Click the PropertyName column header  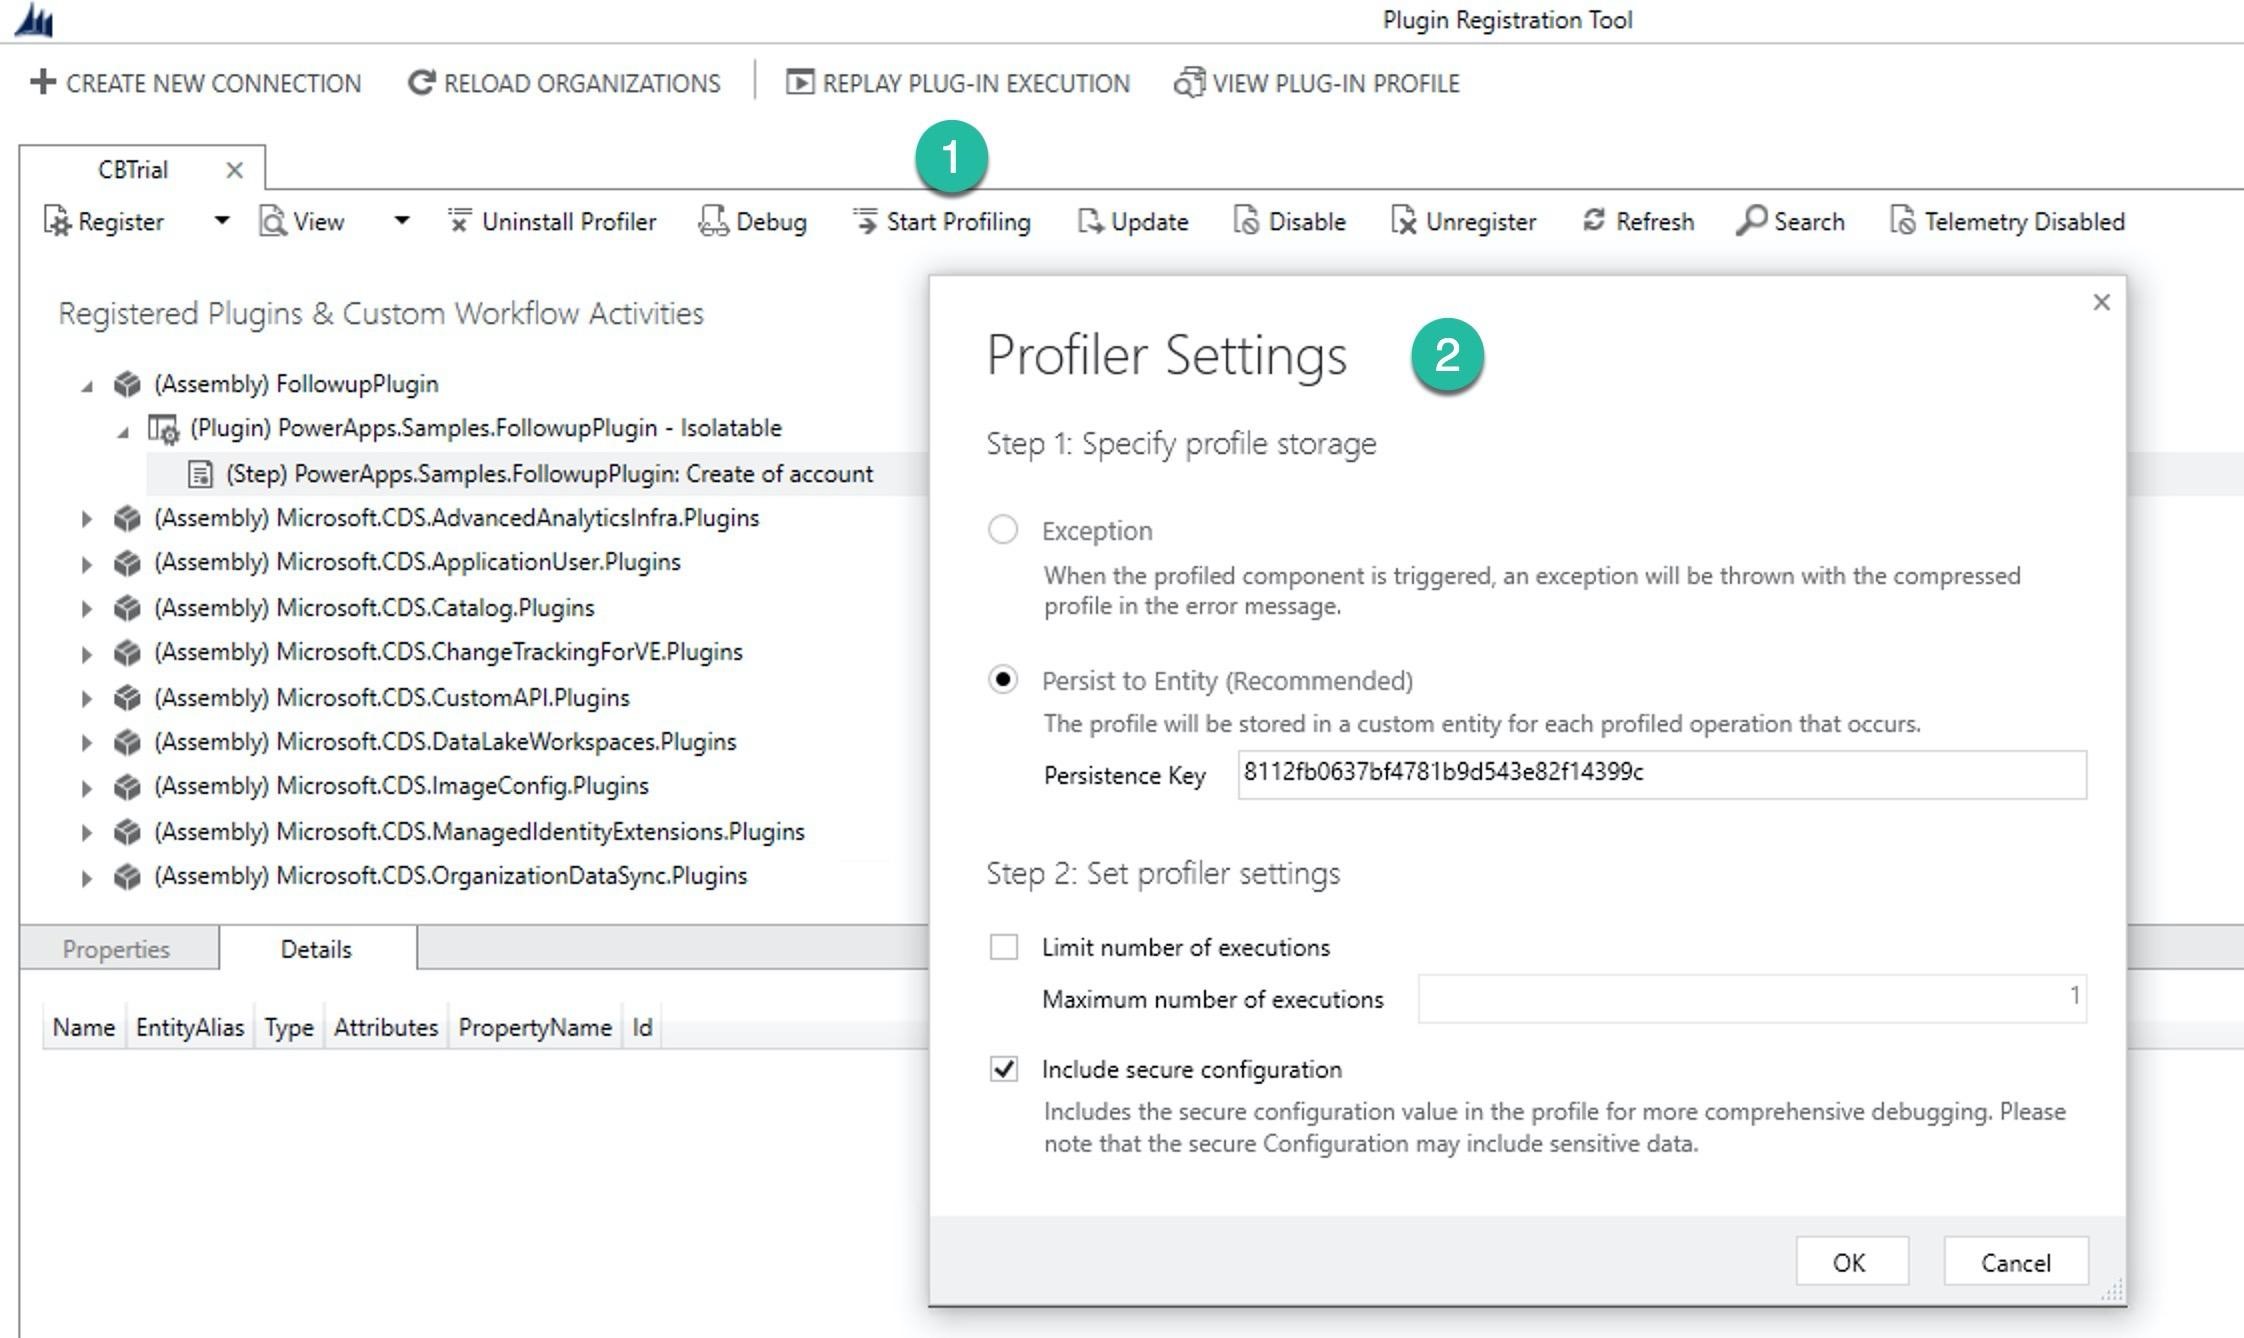(535, 1027)
